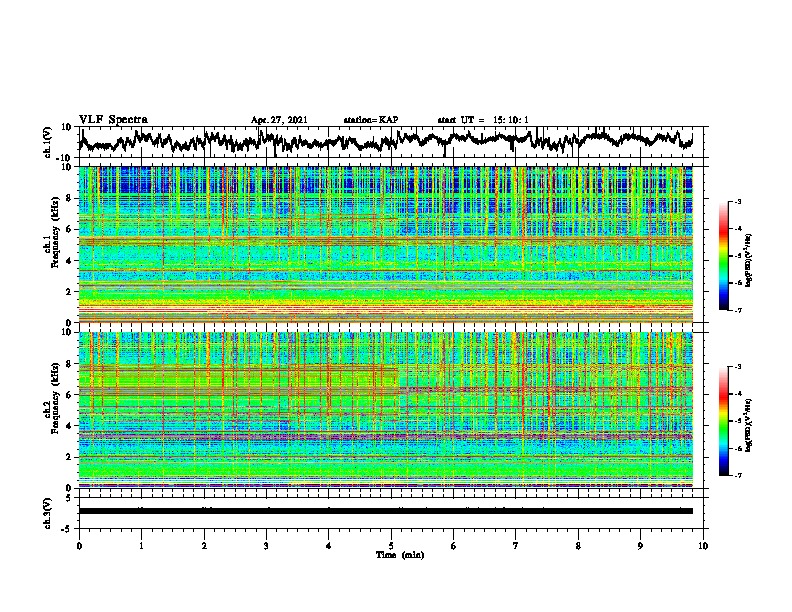792x612 pixels.
Task: Click the ch.2 "Frequency (kHz)" axis label
Action: coord(55,398)
